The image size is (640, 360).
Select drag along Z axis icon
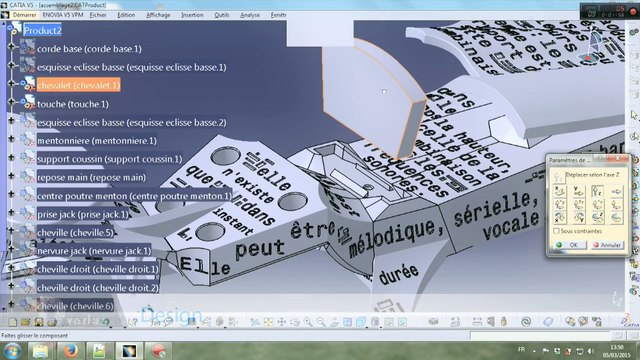point(598,191)
